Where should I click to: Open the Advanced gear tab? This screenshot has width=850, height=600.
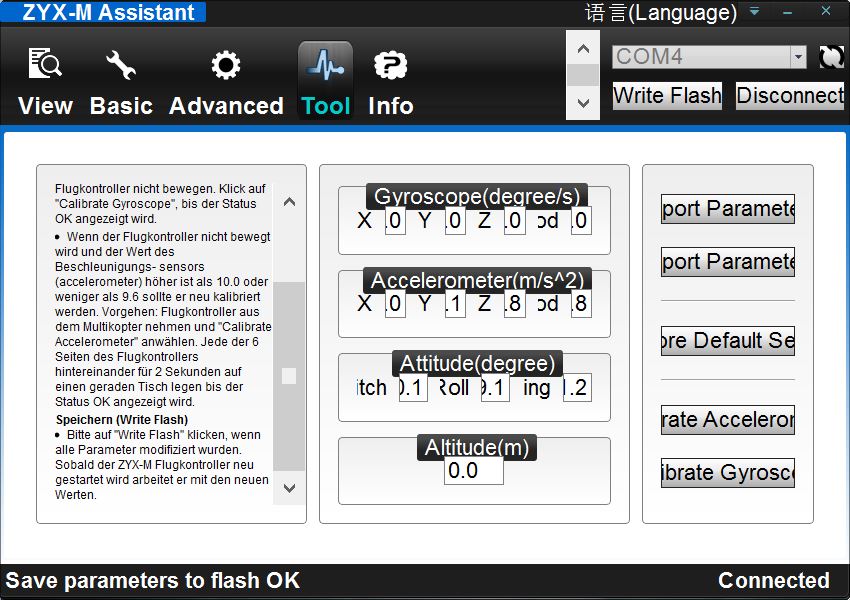[x=226, y=81]
